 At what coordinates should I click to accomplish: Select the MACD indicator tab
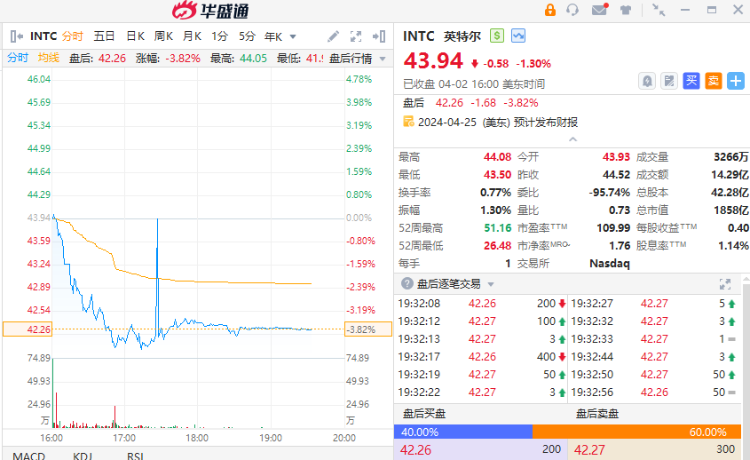click(29, 456)
